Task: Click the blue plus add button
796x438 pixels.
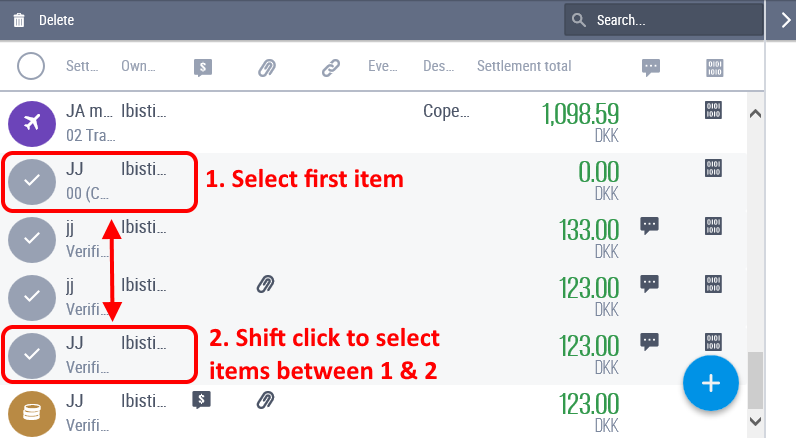Action: point(711,383)
